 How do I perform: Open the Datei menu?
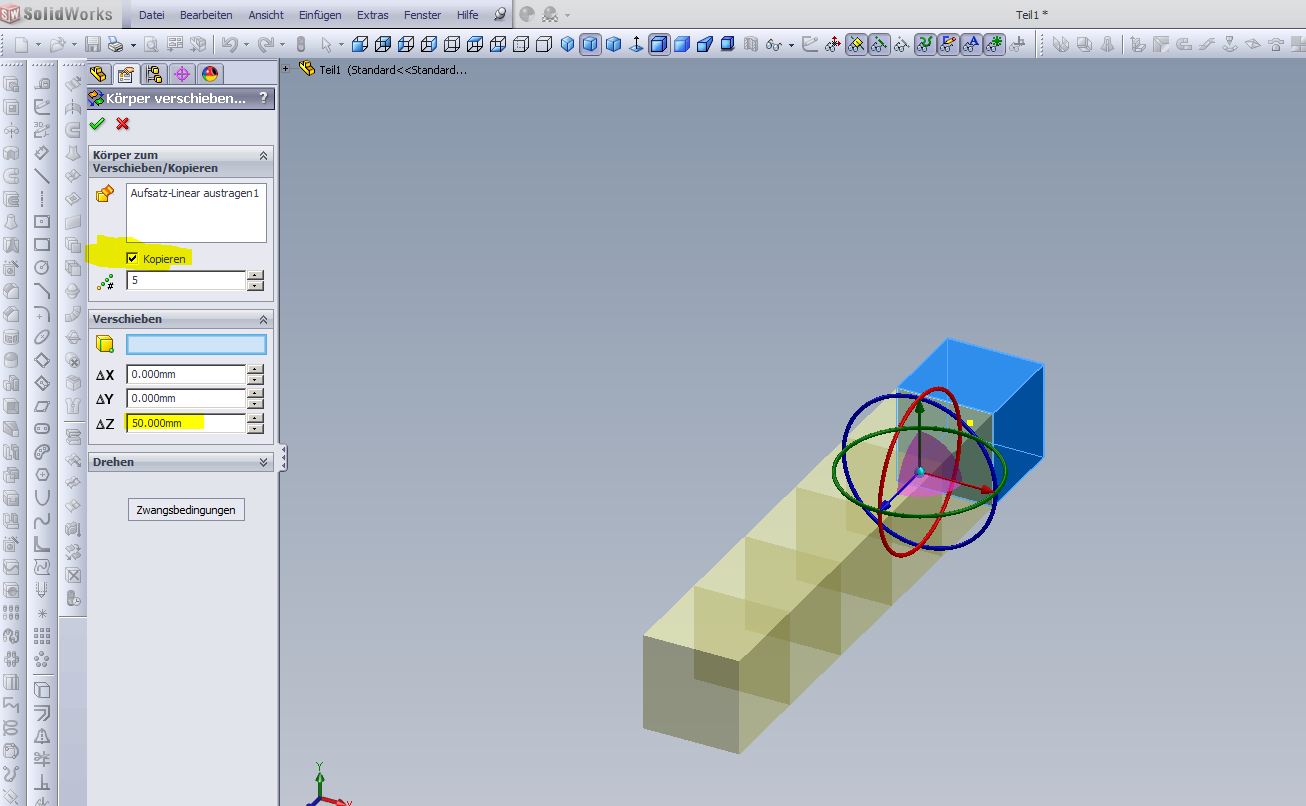pos(152,15)
